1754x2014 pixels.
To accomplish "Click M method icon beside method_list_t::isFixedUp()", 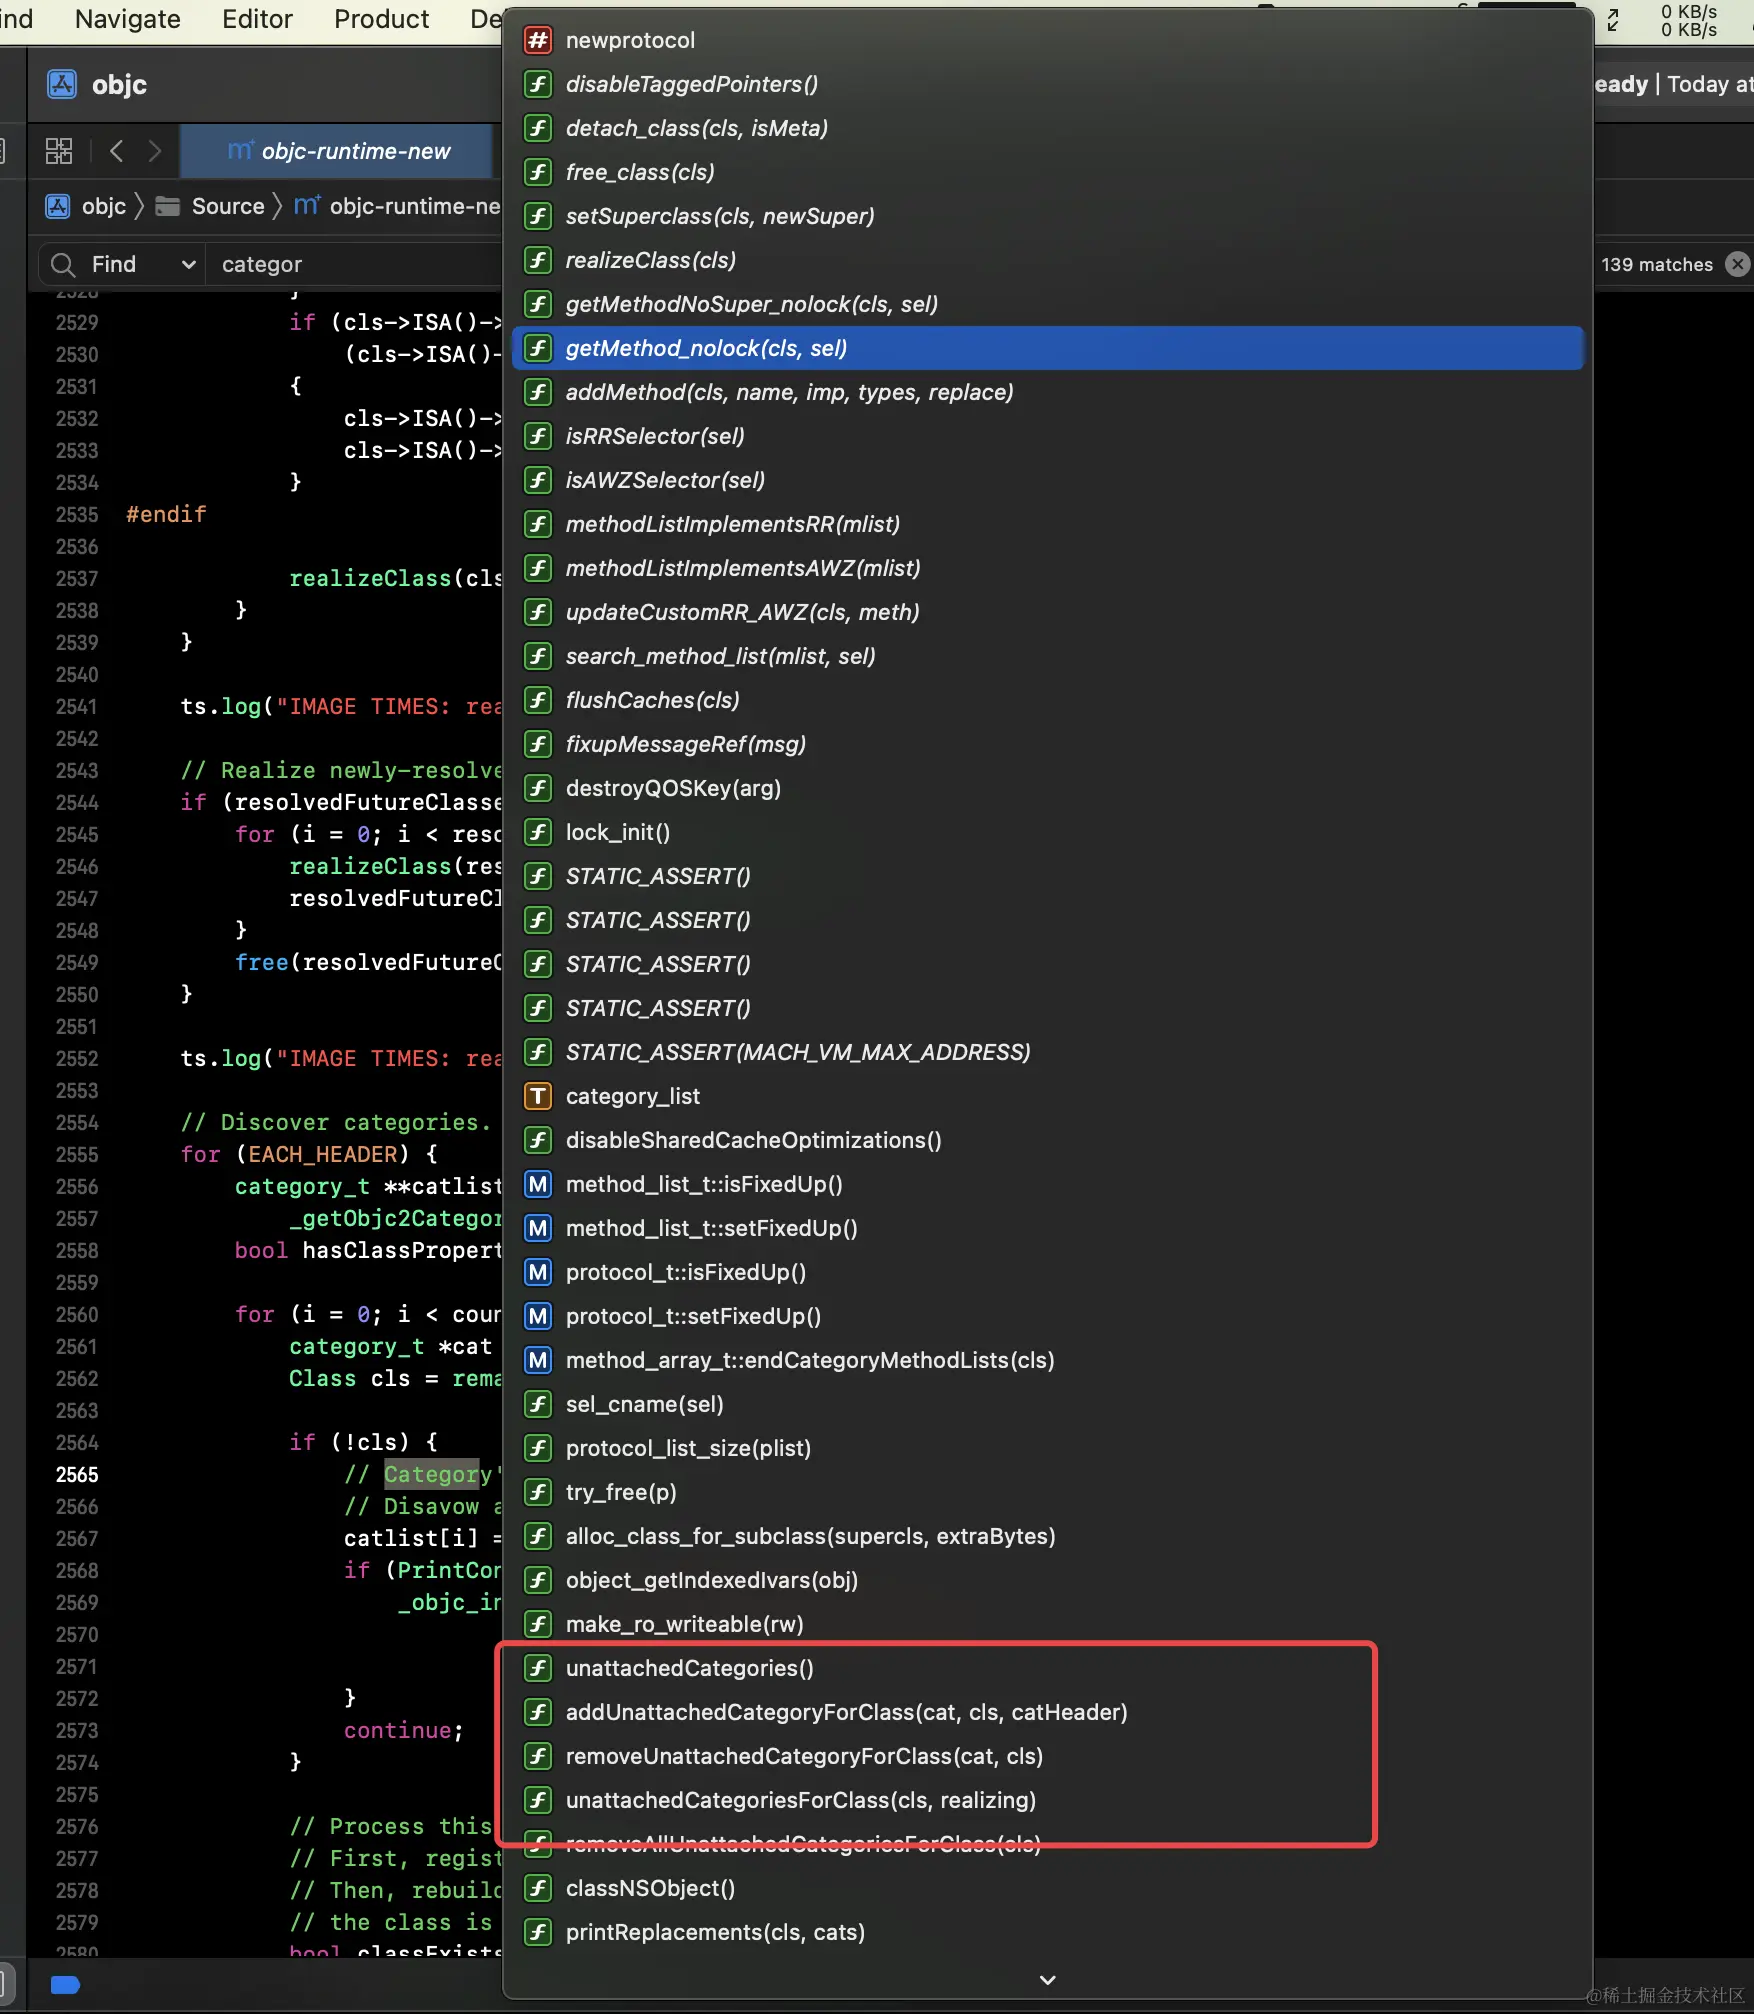I will point(538,1184).
